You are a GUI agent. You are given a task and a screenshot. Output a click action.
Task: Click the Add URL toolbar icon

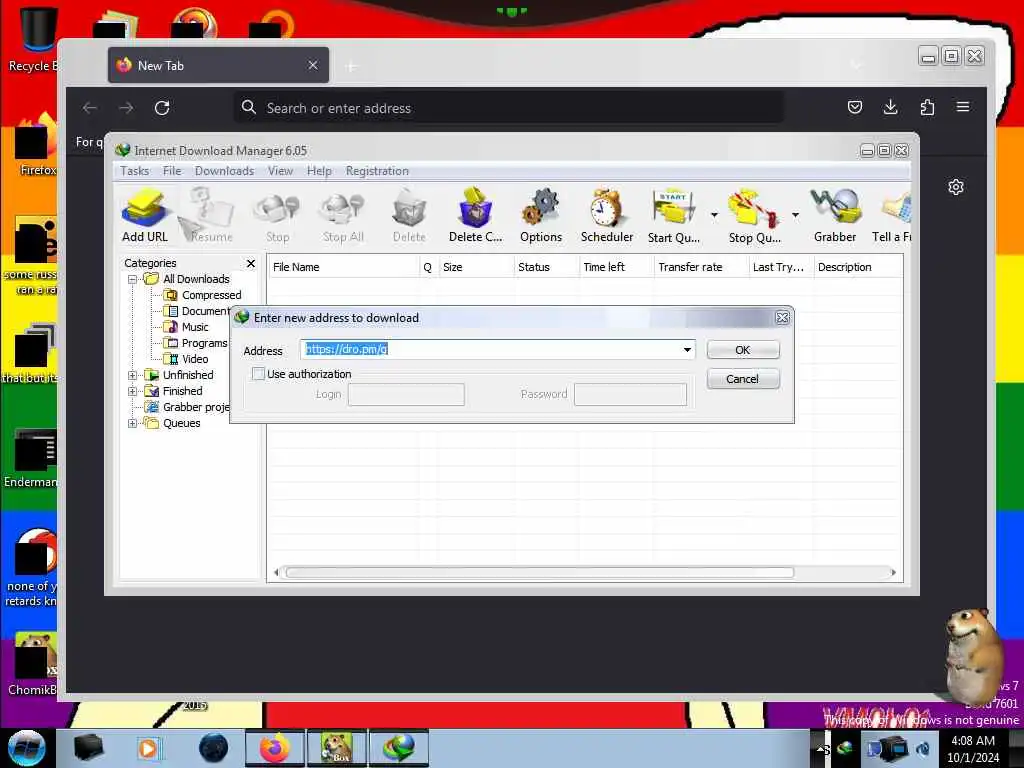(145, 216)
